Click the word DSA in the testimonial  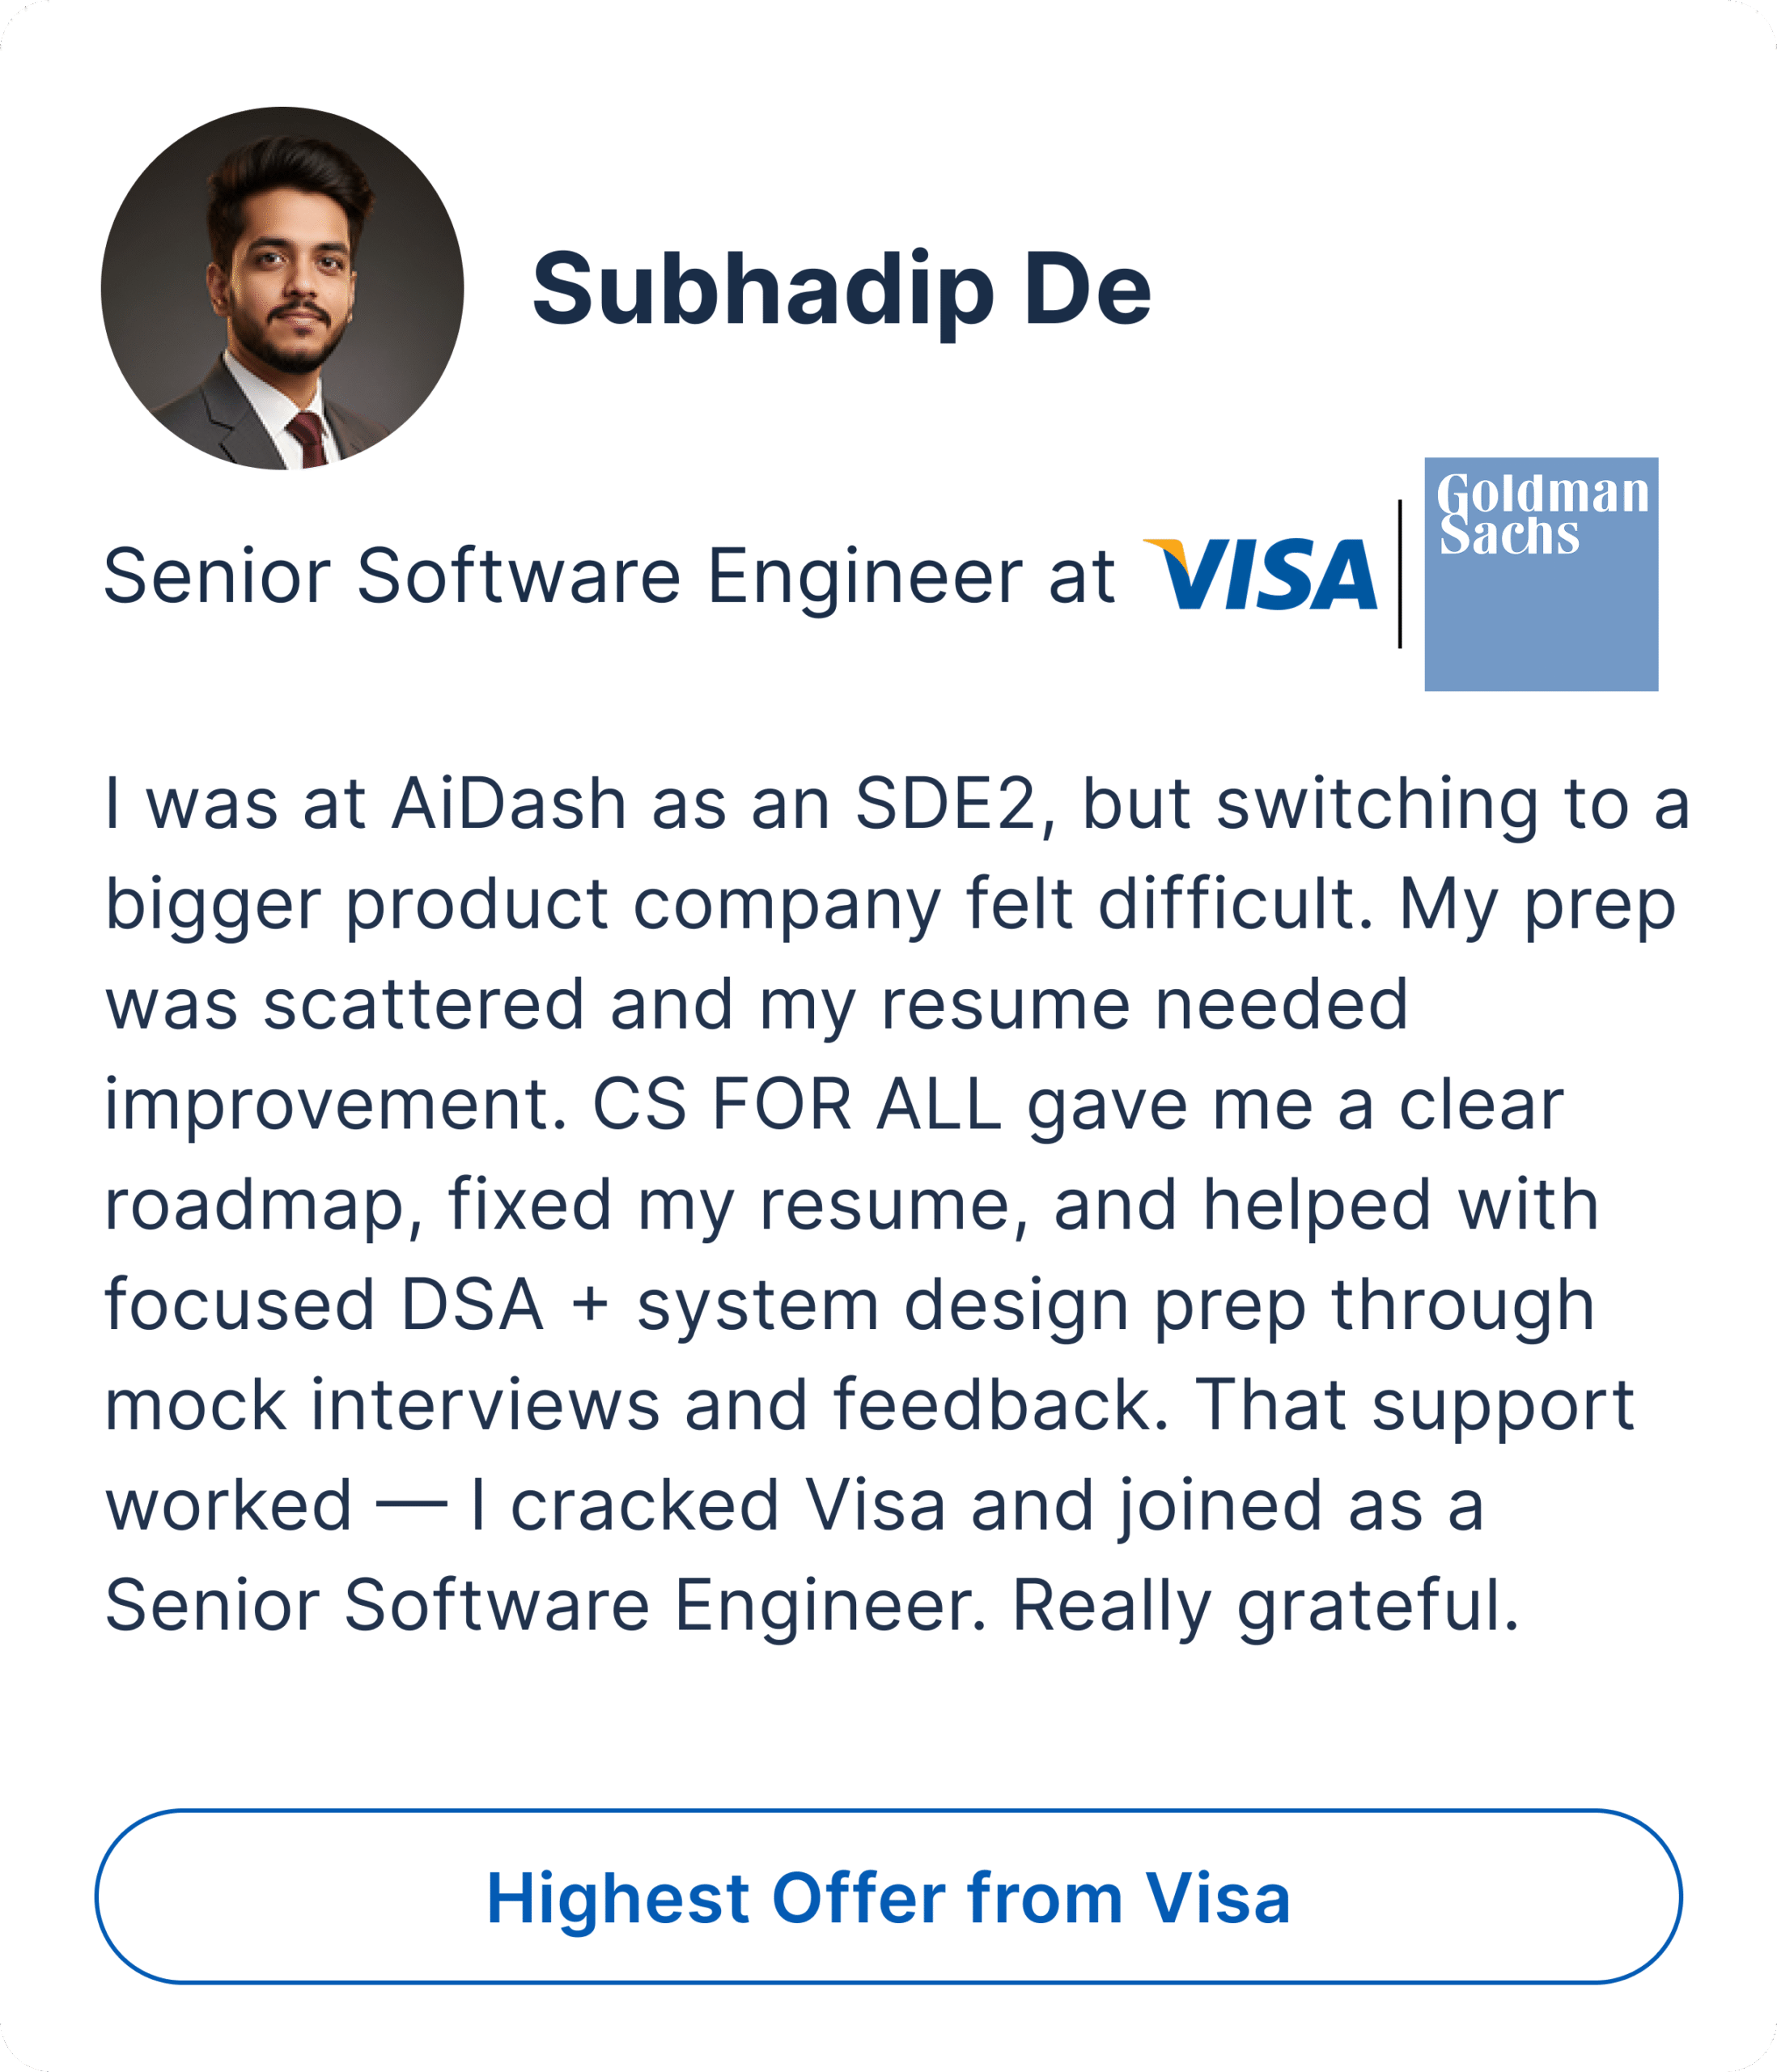point(473,1305)
